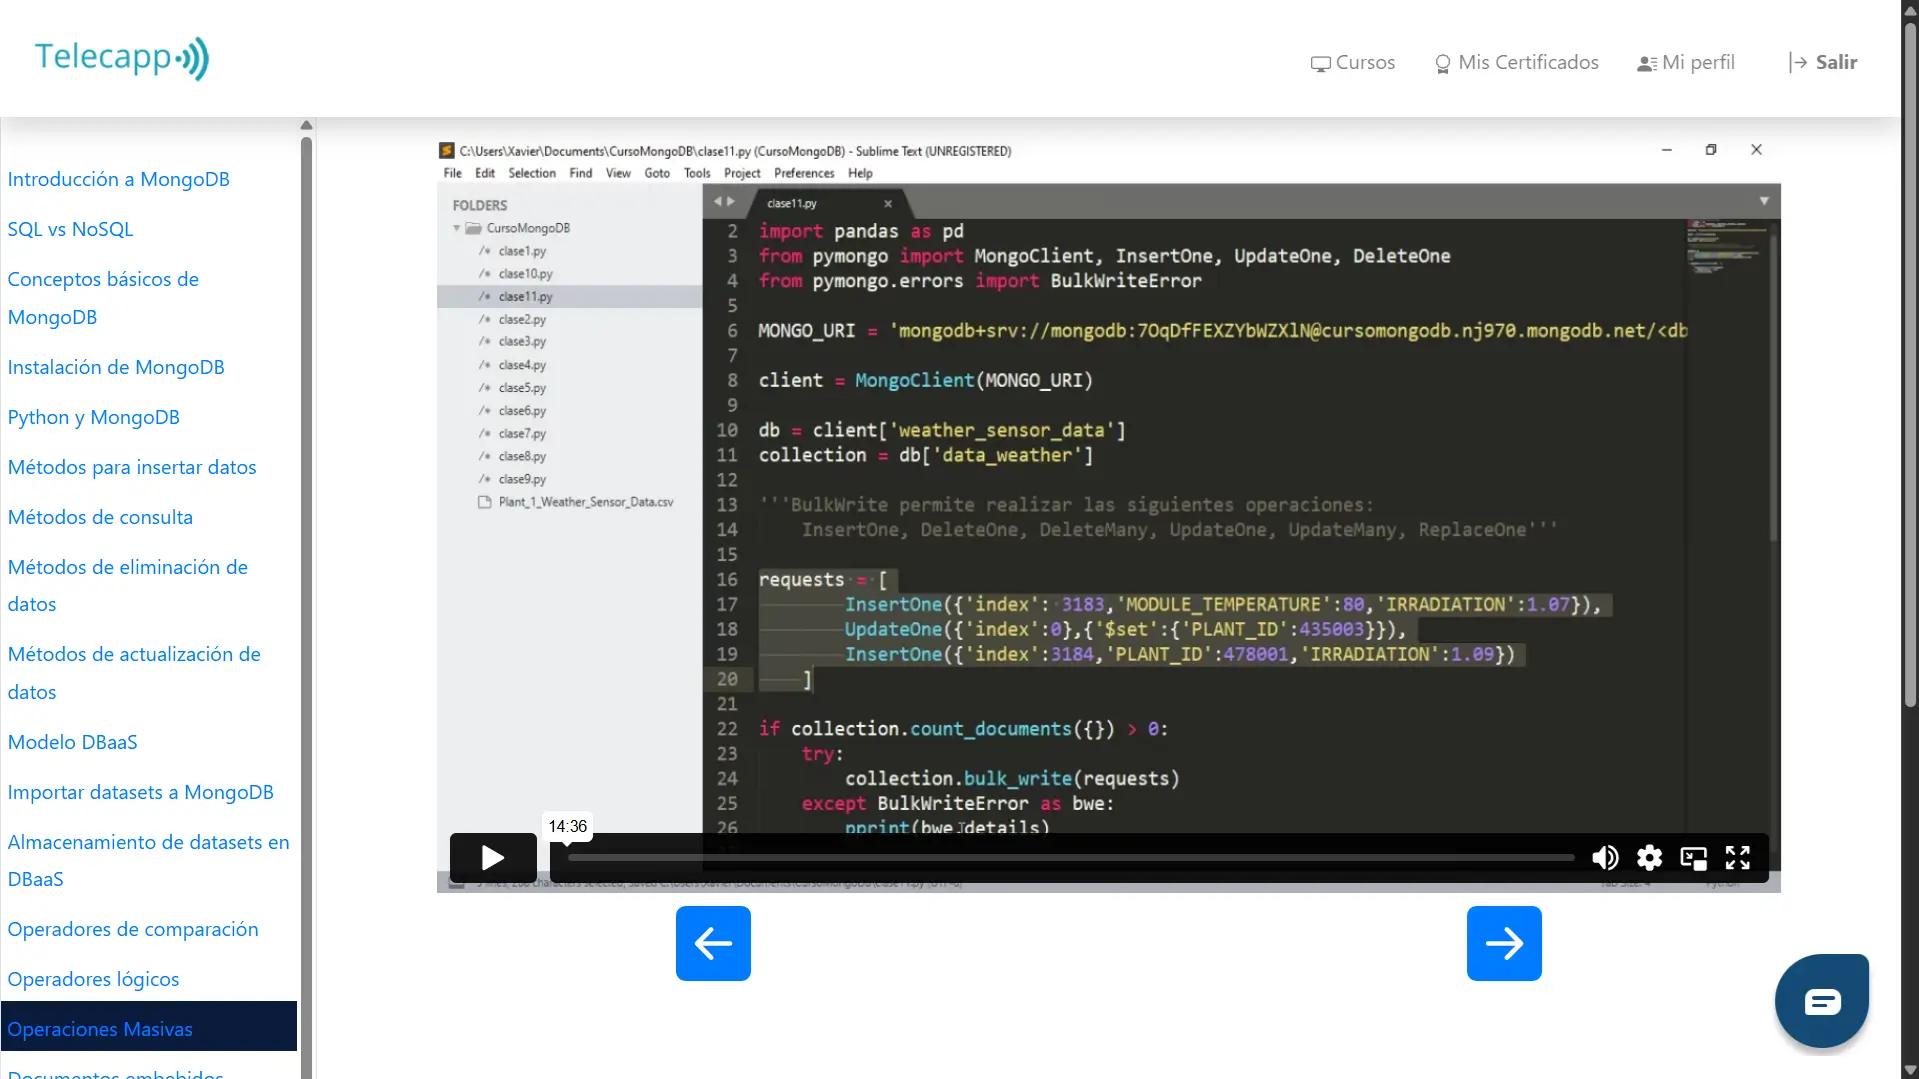Open video settings with gear icon

(x=1649, y=857)
